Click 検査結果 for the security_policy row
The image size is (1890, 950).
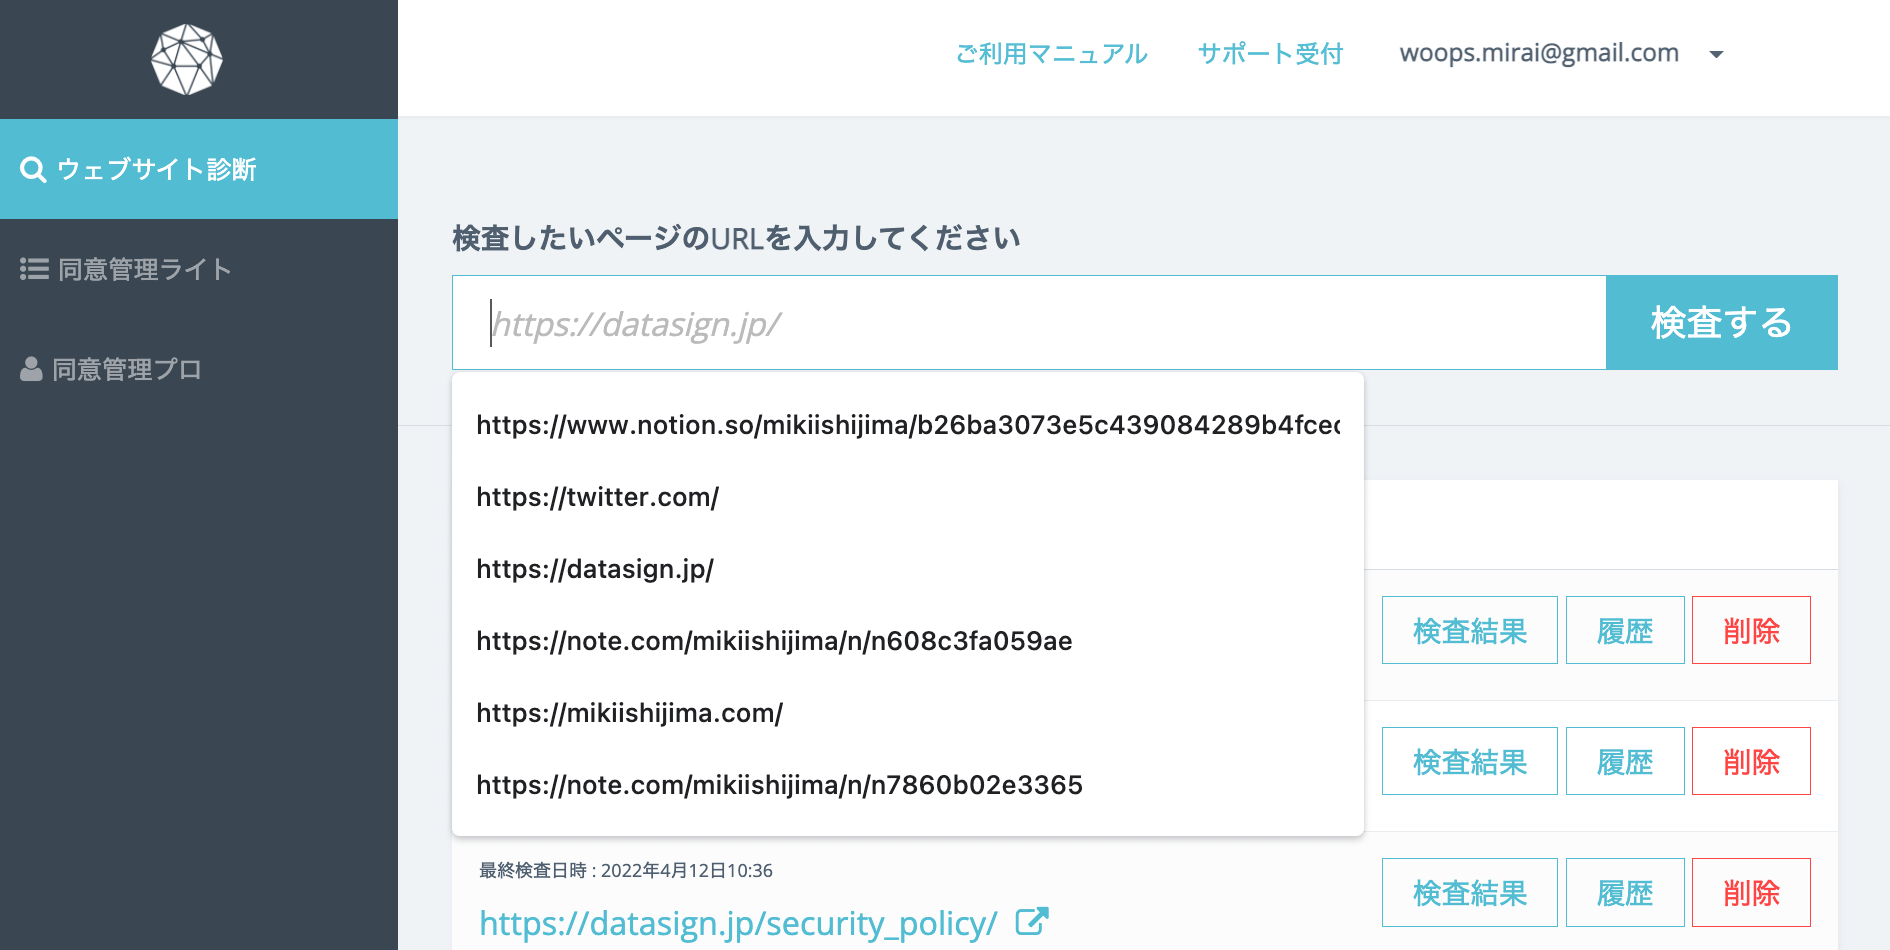click(x=1469, y=892)
